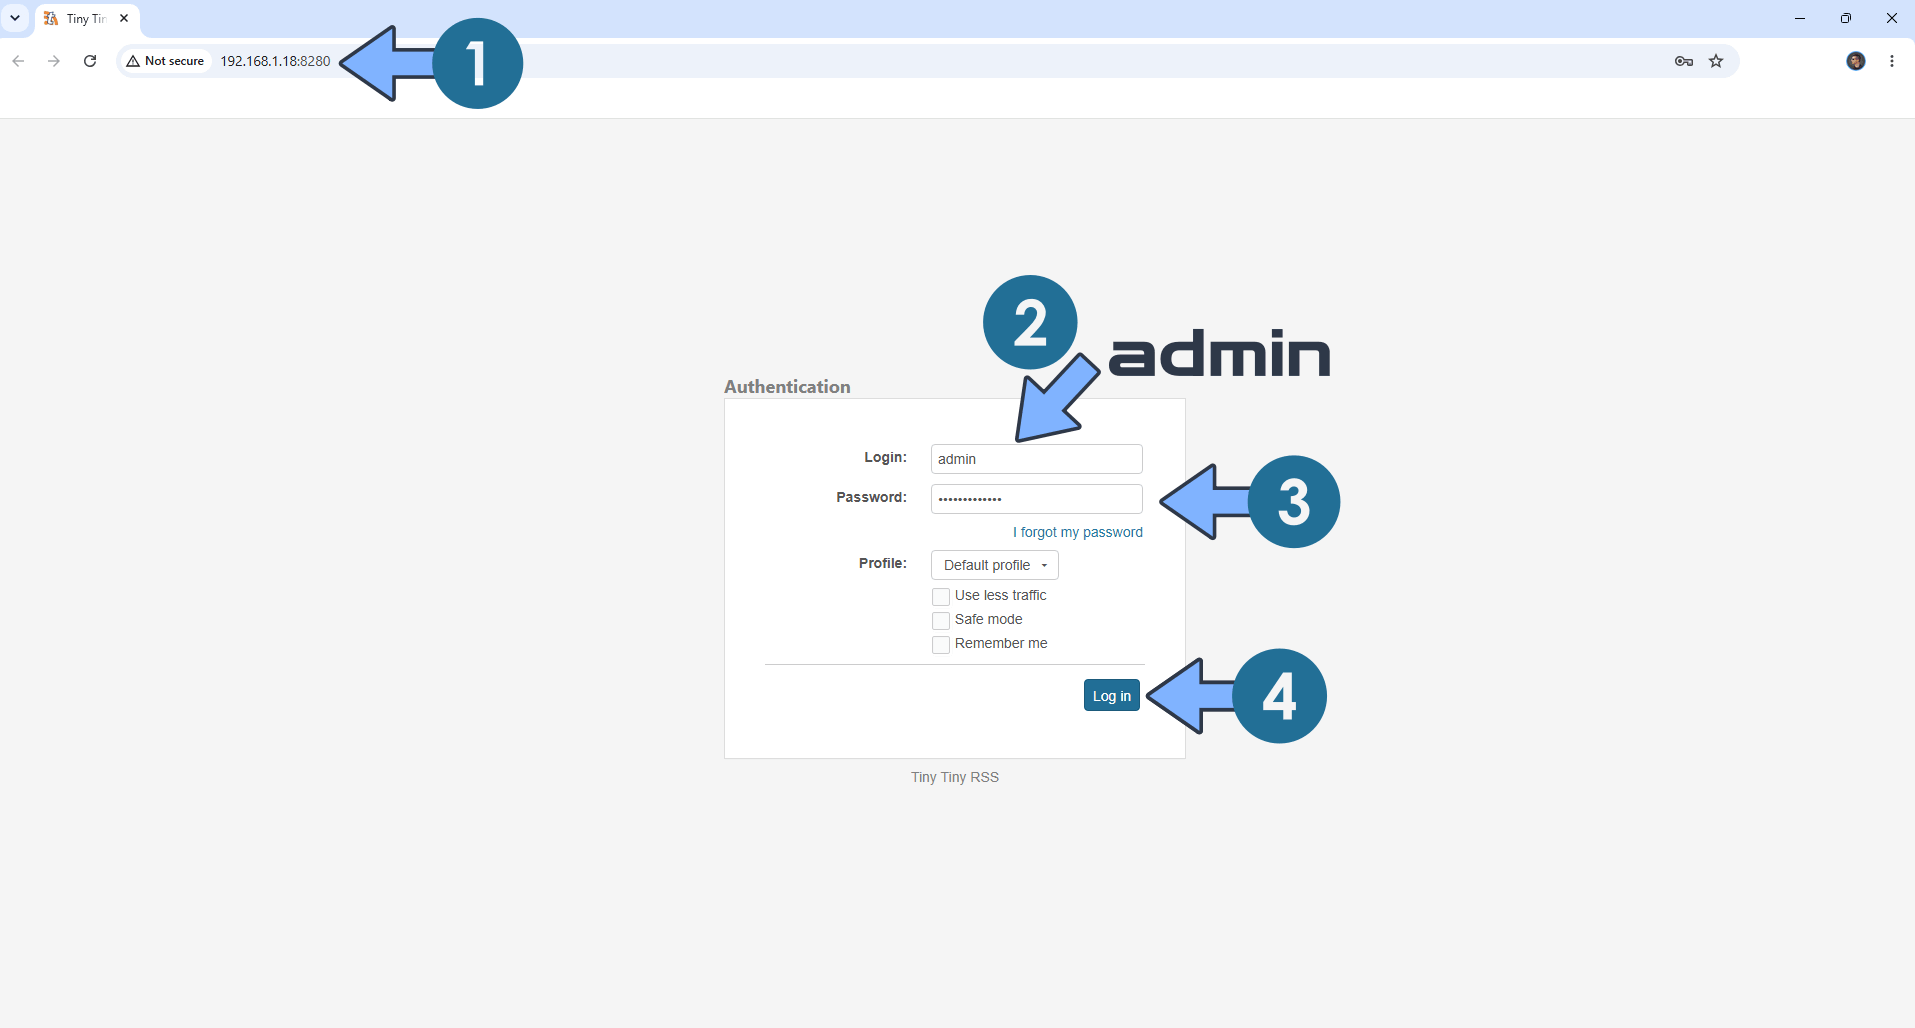This screenshot has width=1915, height=1028.
Task: Minimize the browser window
Action: (x=1800, y=18)
